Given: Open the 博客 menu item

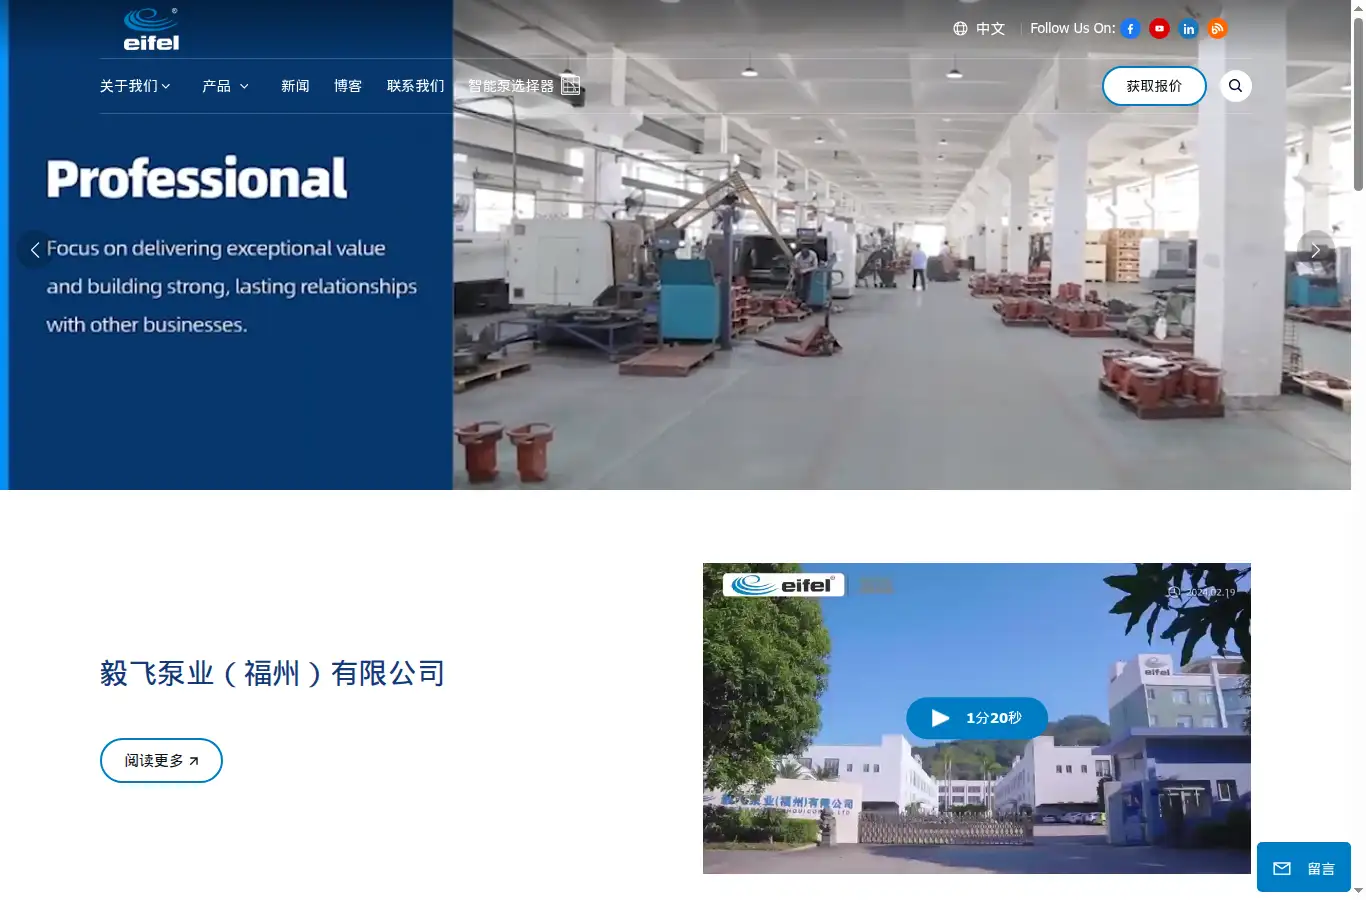Looking at the screenshot, I should coord(348,86).
